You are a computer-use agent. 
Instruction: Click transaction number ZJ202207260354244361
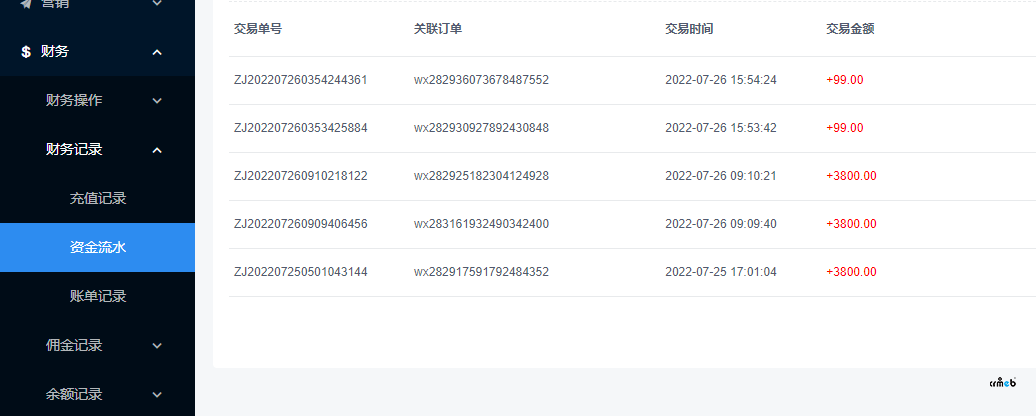tap(301, 80)
